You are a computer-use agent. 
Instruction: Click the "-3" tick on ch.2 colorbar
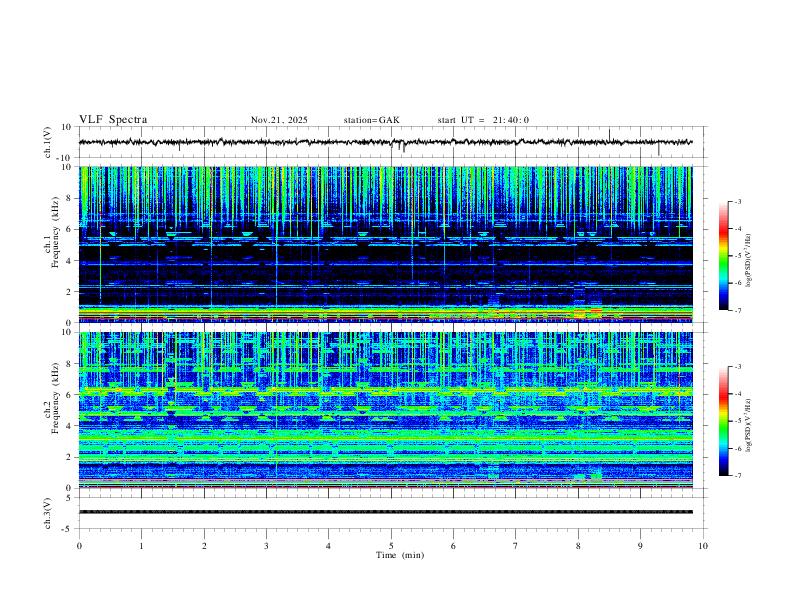pyautogui.click(x=738, y=367)
